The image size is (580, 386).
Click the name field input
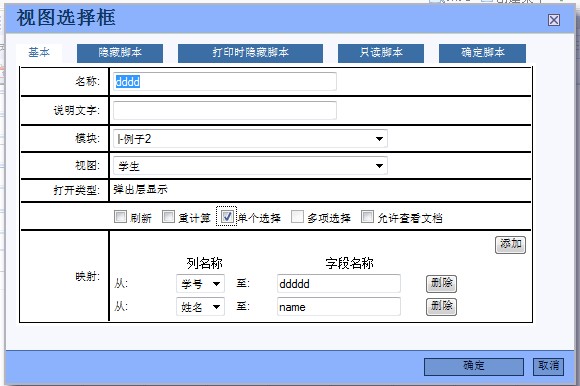tap(338, 307)
